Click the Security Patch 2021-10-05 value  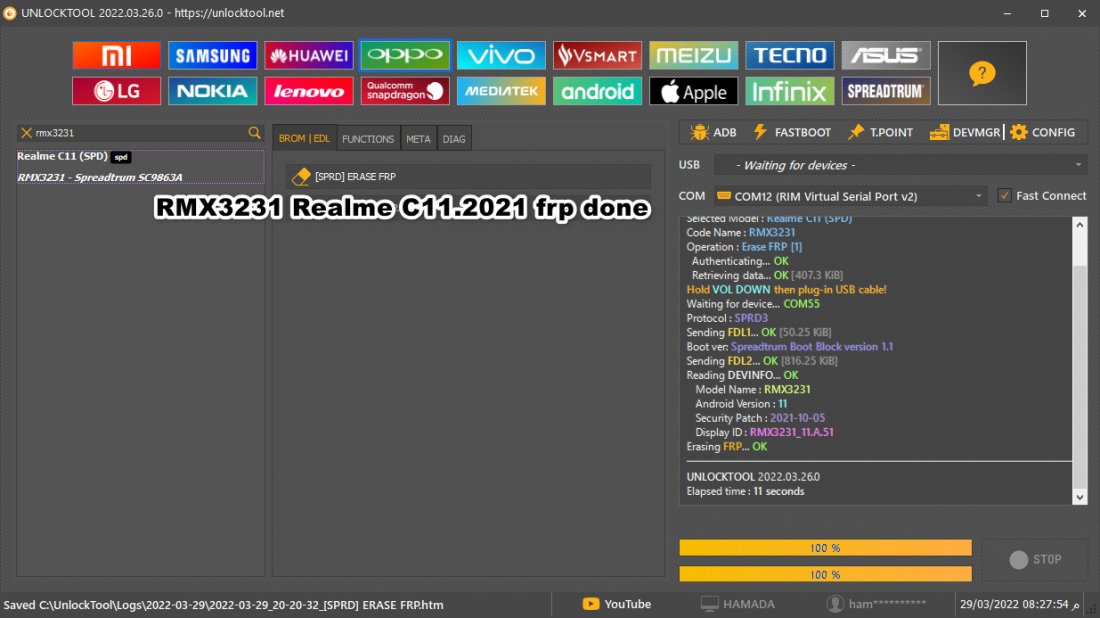tap(798, 418)
